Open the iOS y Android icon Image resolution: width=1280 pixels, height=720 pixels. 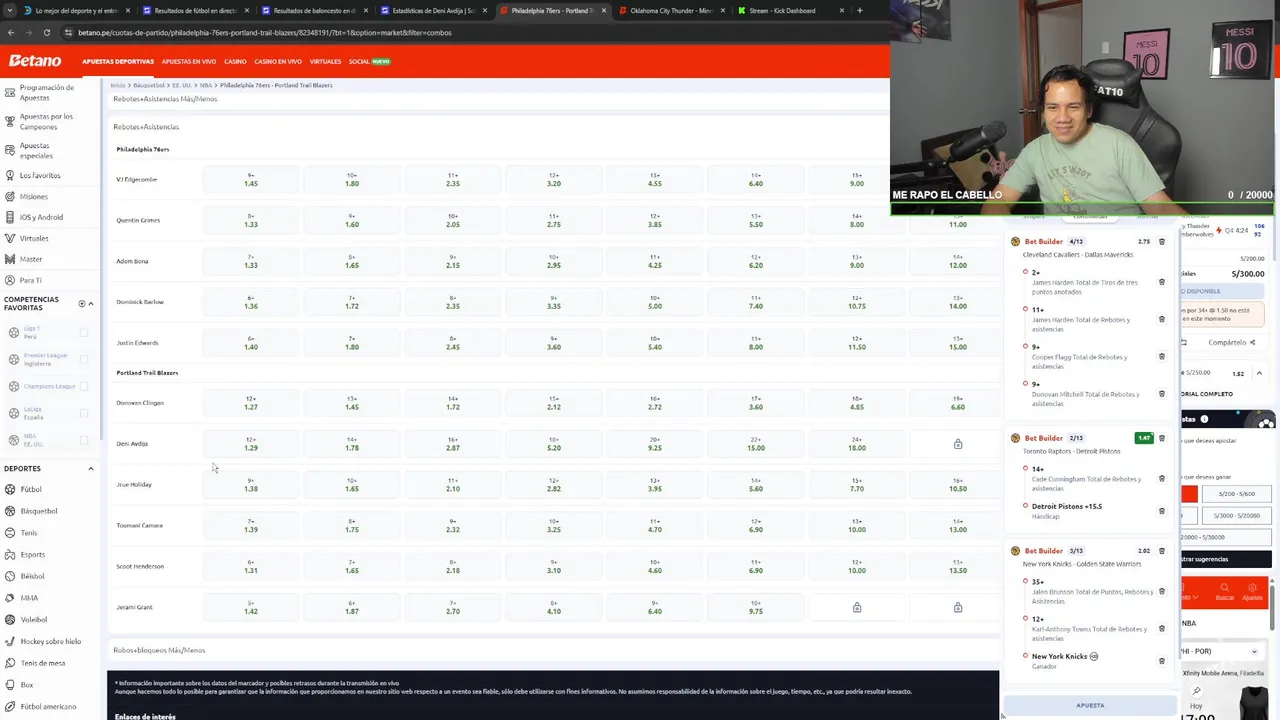pos(10,217)
